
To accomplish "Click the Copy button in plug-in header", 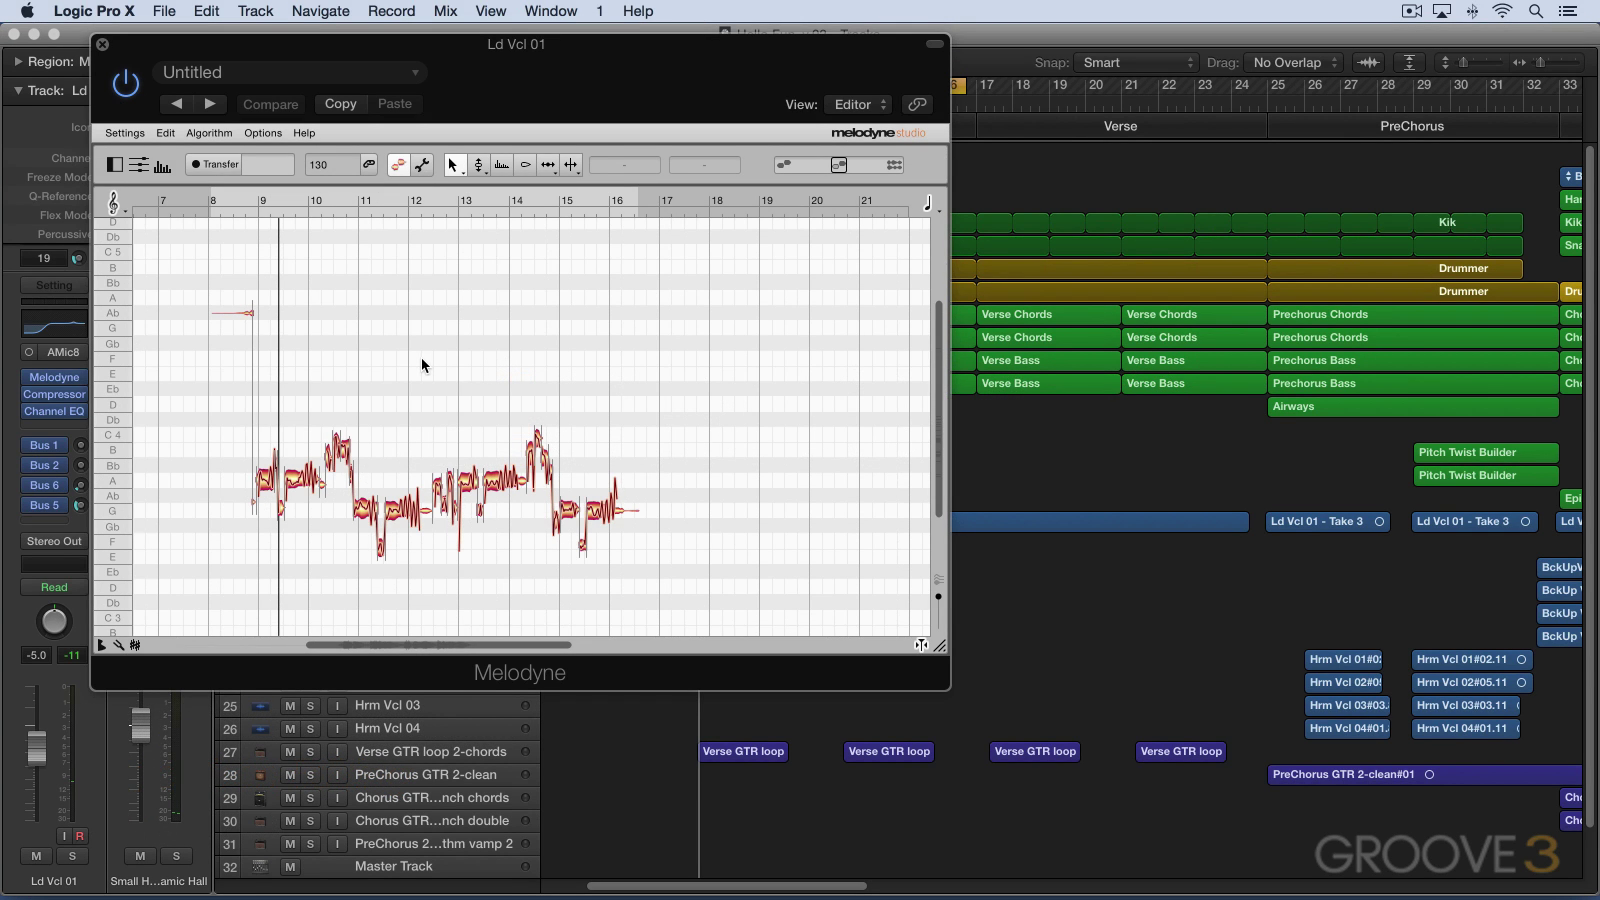I will tap(340, 104).
